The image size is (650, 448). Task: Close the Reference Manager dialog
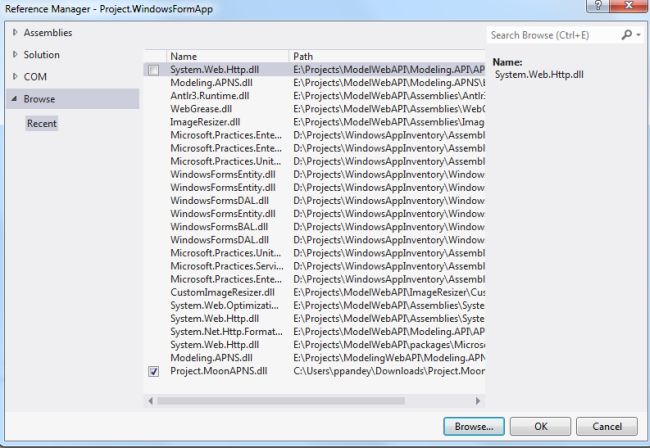tap(628, 5)
